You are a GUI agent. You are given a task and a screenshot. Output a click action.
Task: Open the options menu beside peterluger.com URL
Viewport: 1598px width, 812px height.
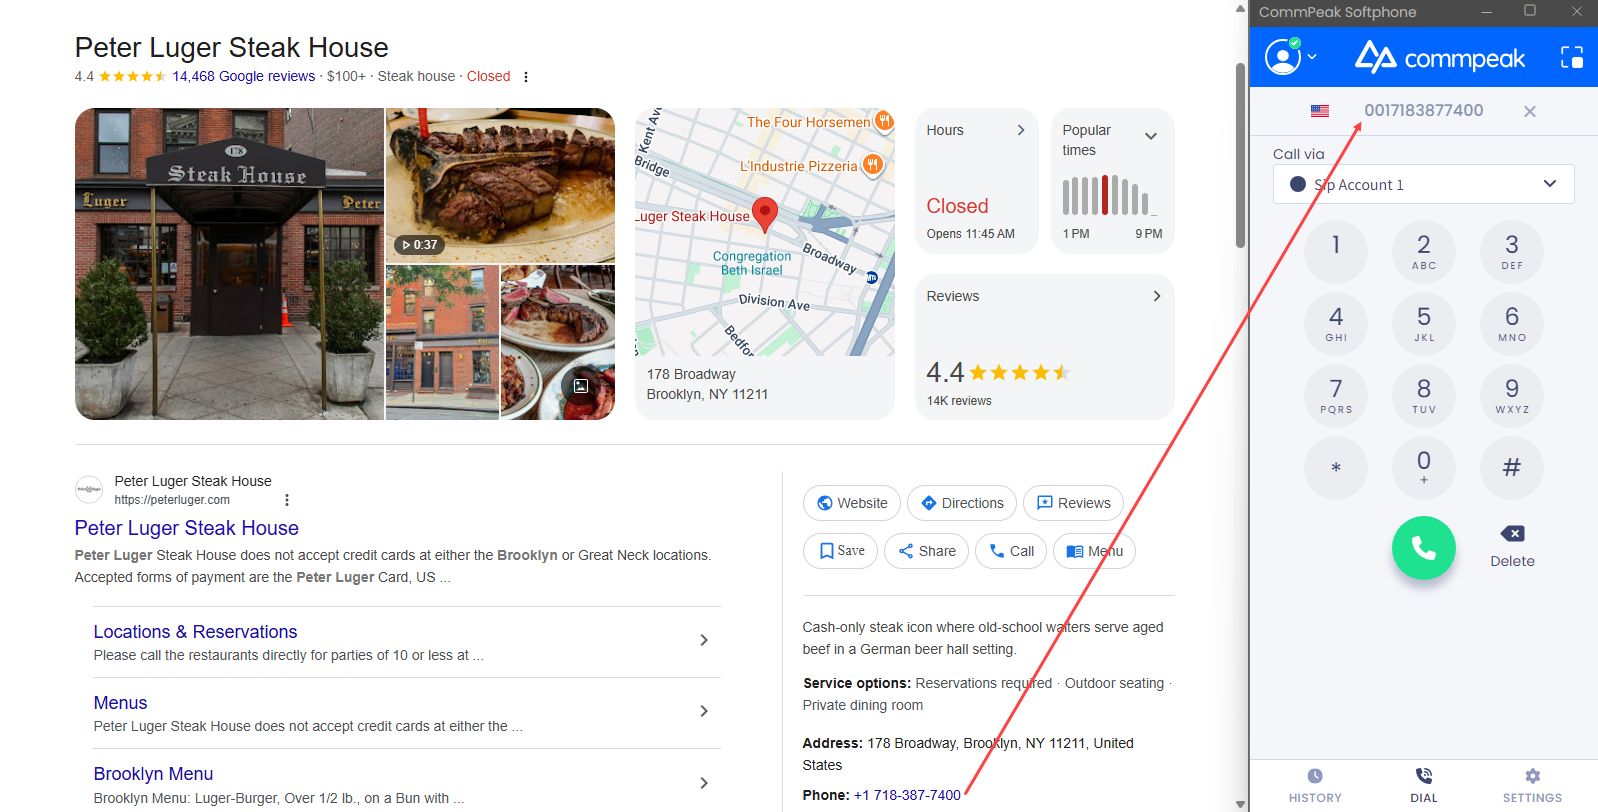click(287, 500)
